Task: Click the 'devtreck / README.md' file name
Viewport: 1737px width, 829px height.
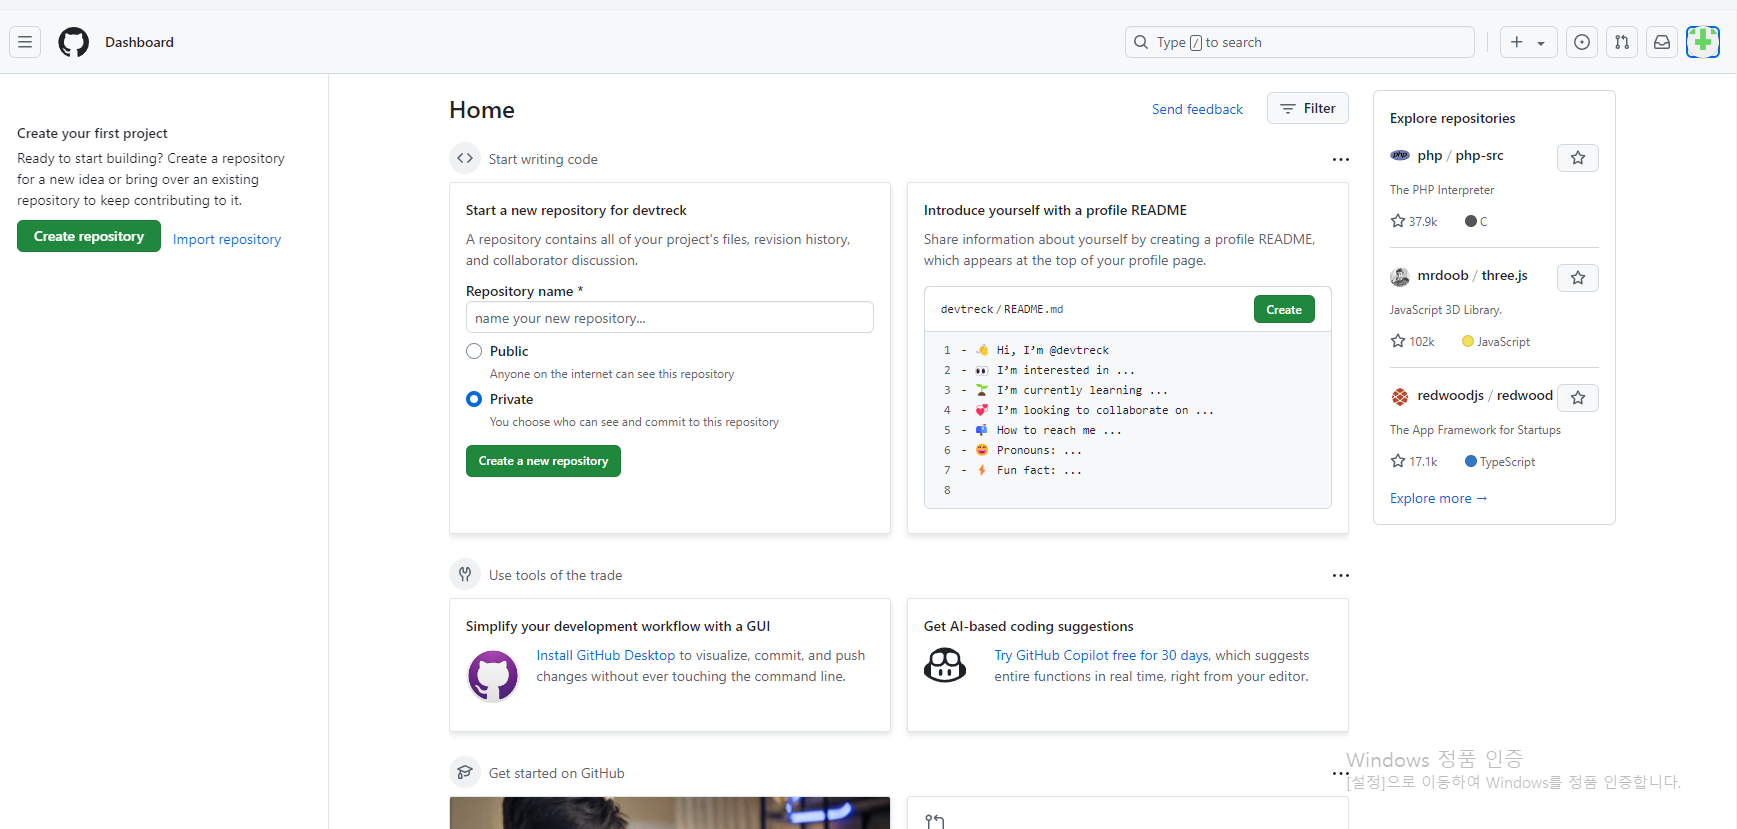Action: [x=1002, y=309]
